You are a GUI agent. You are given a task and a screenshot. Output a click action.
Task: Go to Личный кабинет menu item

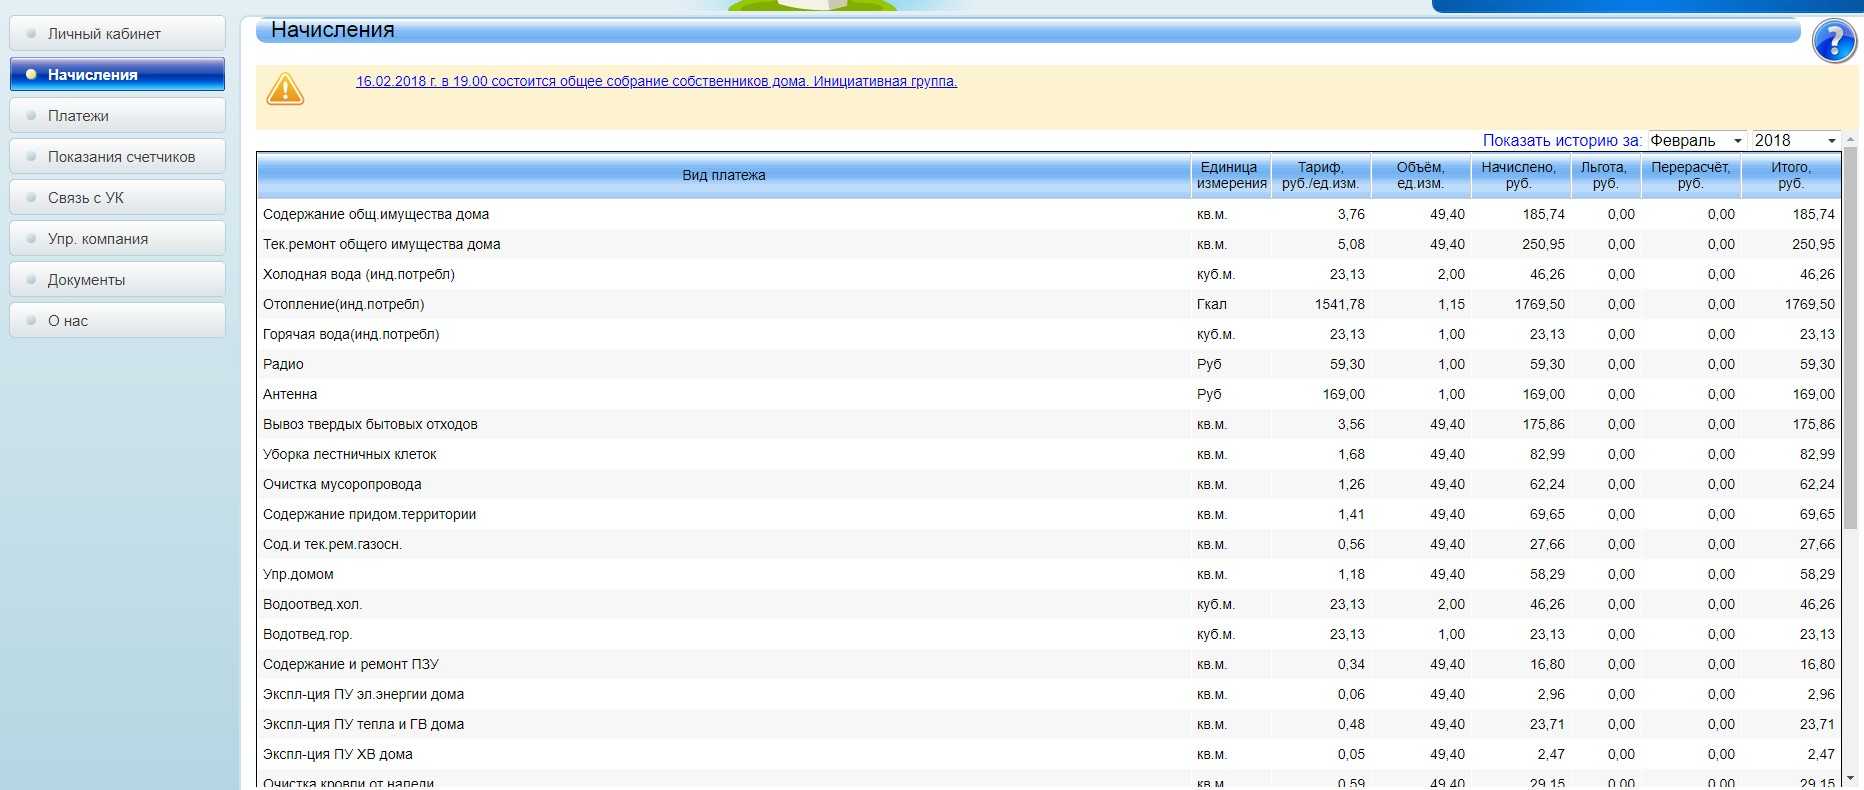coord(117,34)
